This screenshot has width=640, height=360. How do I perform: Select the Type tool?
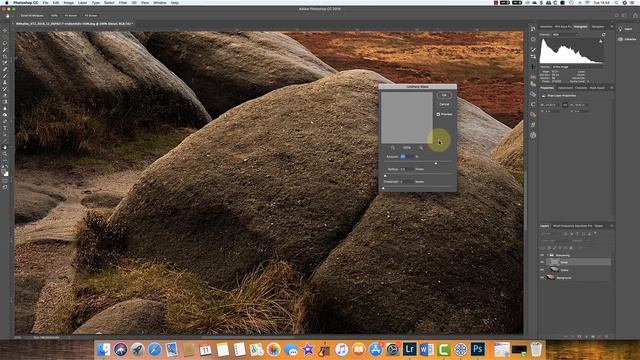[5, 128]
